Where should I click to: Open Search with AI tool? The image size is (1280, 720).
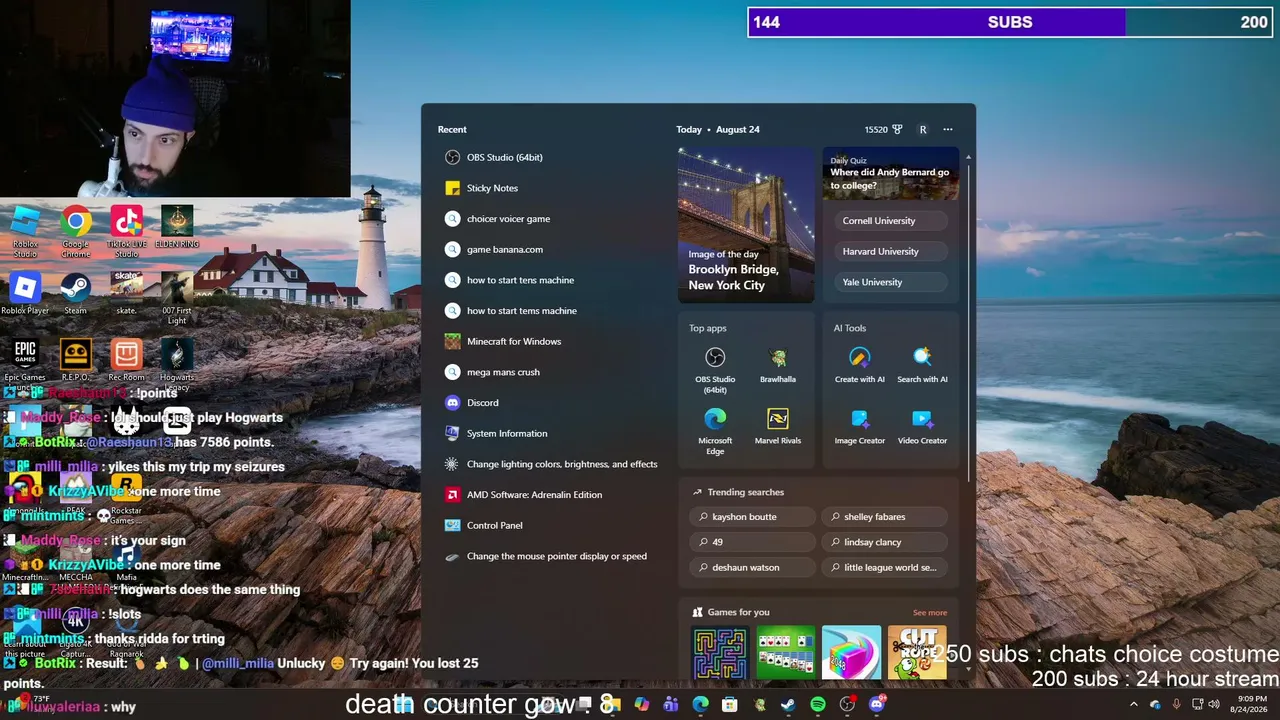tap(922, 365)
